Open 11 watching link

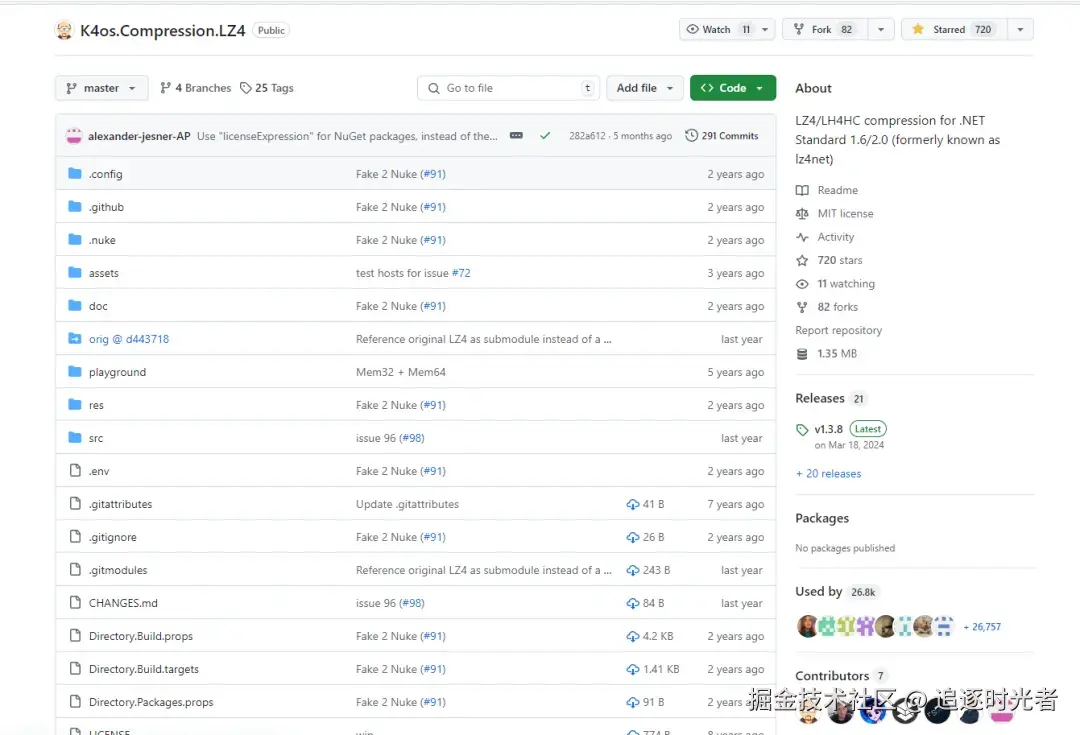(x=845, y=284)
